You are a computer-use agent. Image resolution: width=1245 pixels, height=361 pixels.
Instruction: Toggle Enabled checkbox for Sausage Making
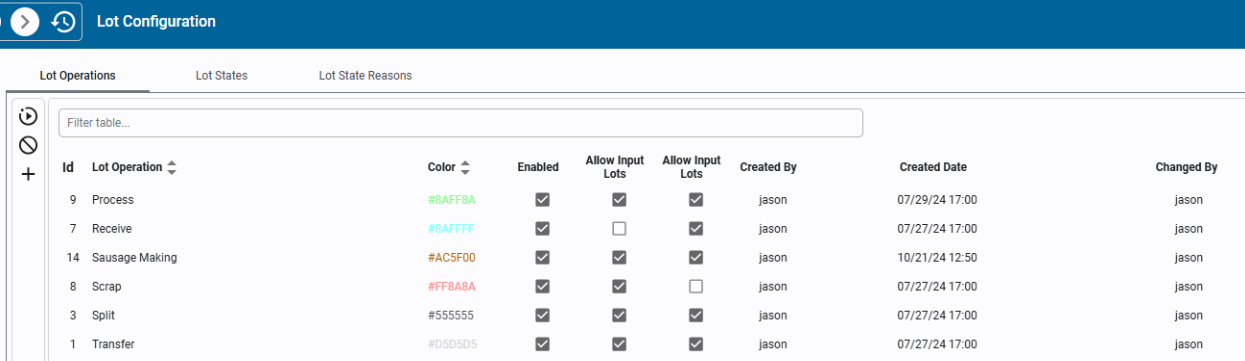point(542,258)
